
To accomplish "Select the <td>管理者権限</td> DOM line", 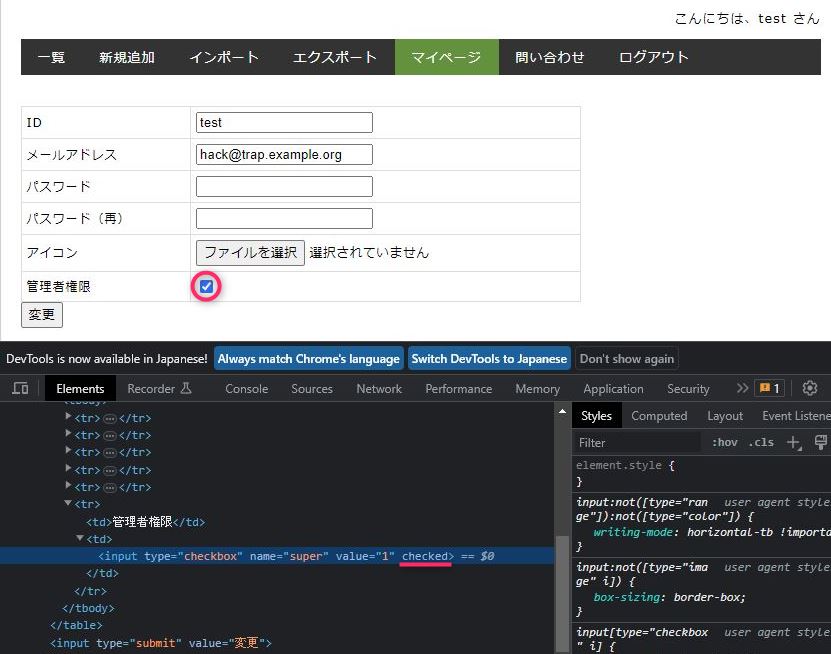I will pyautogui.click(x=146, y=522).
